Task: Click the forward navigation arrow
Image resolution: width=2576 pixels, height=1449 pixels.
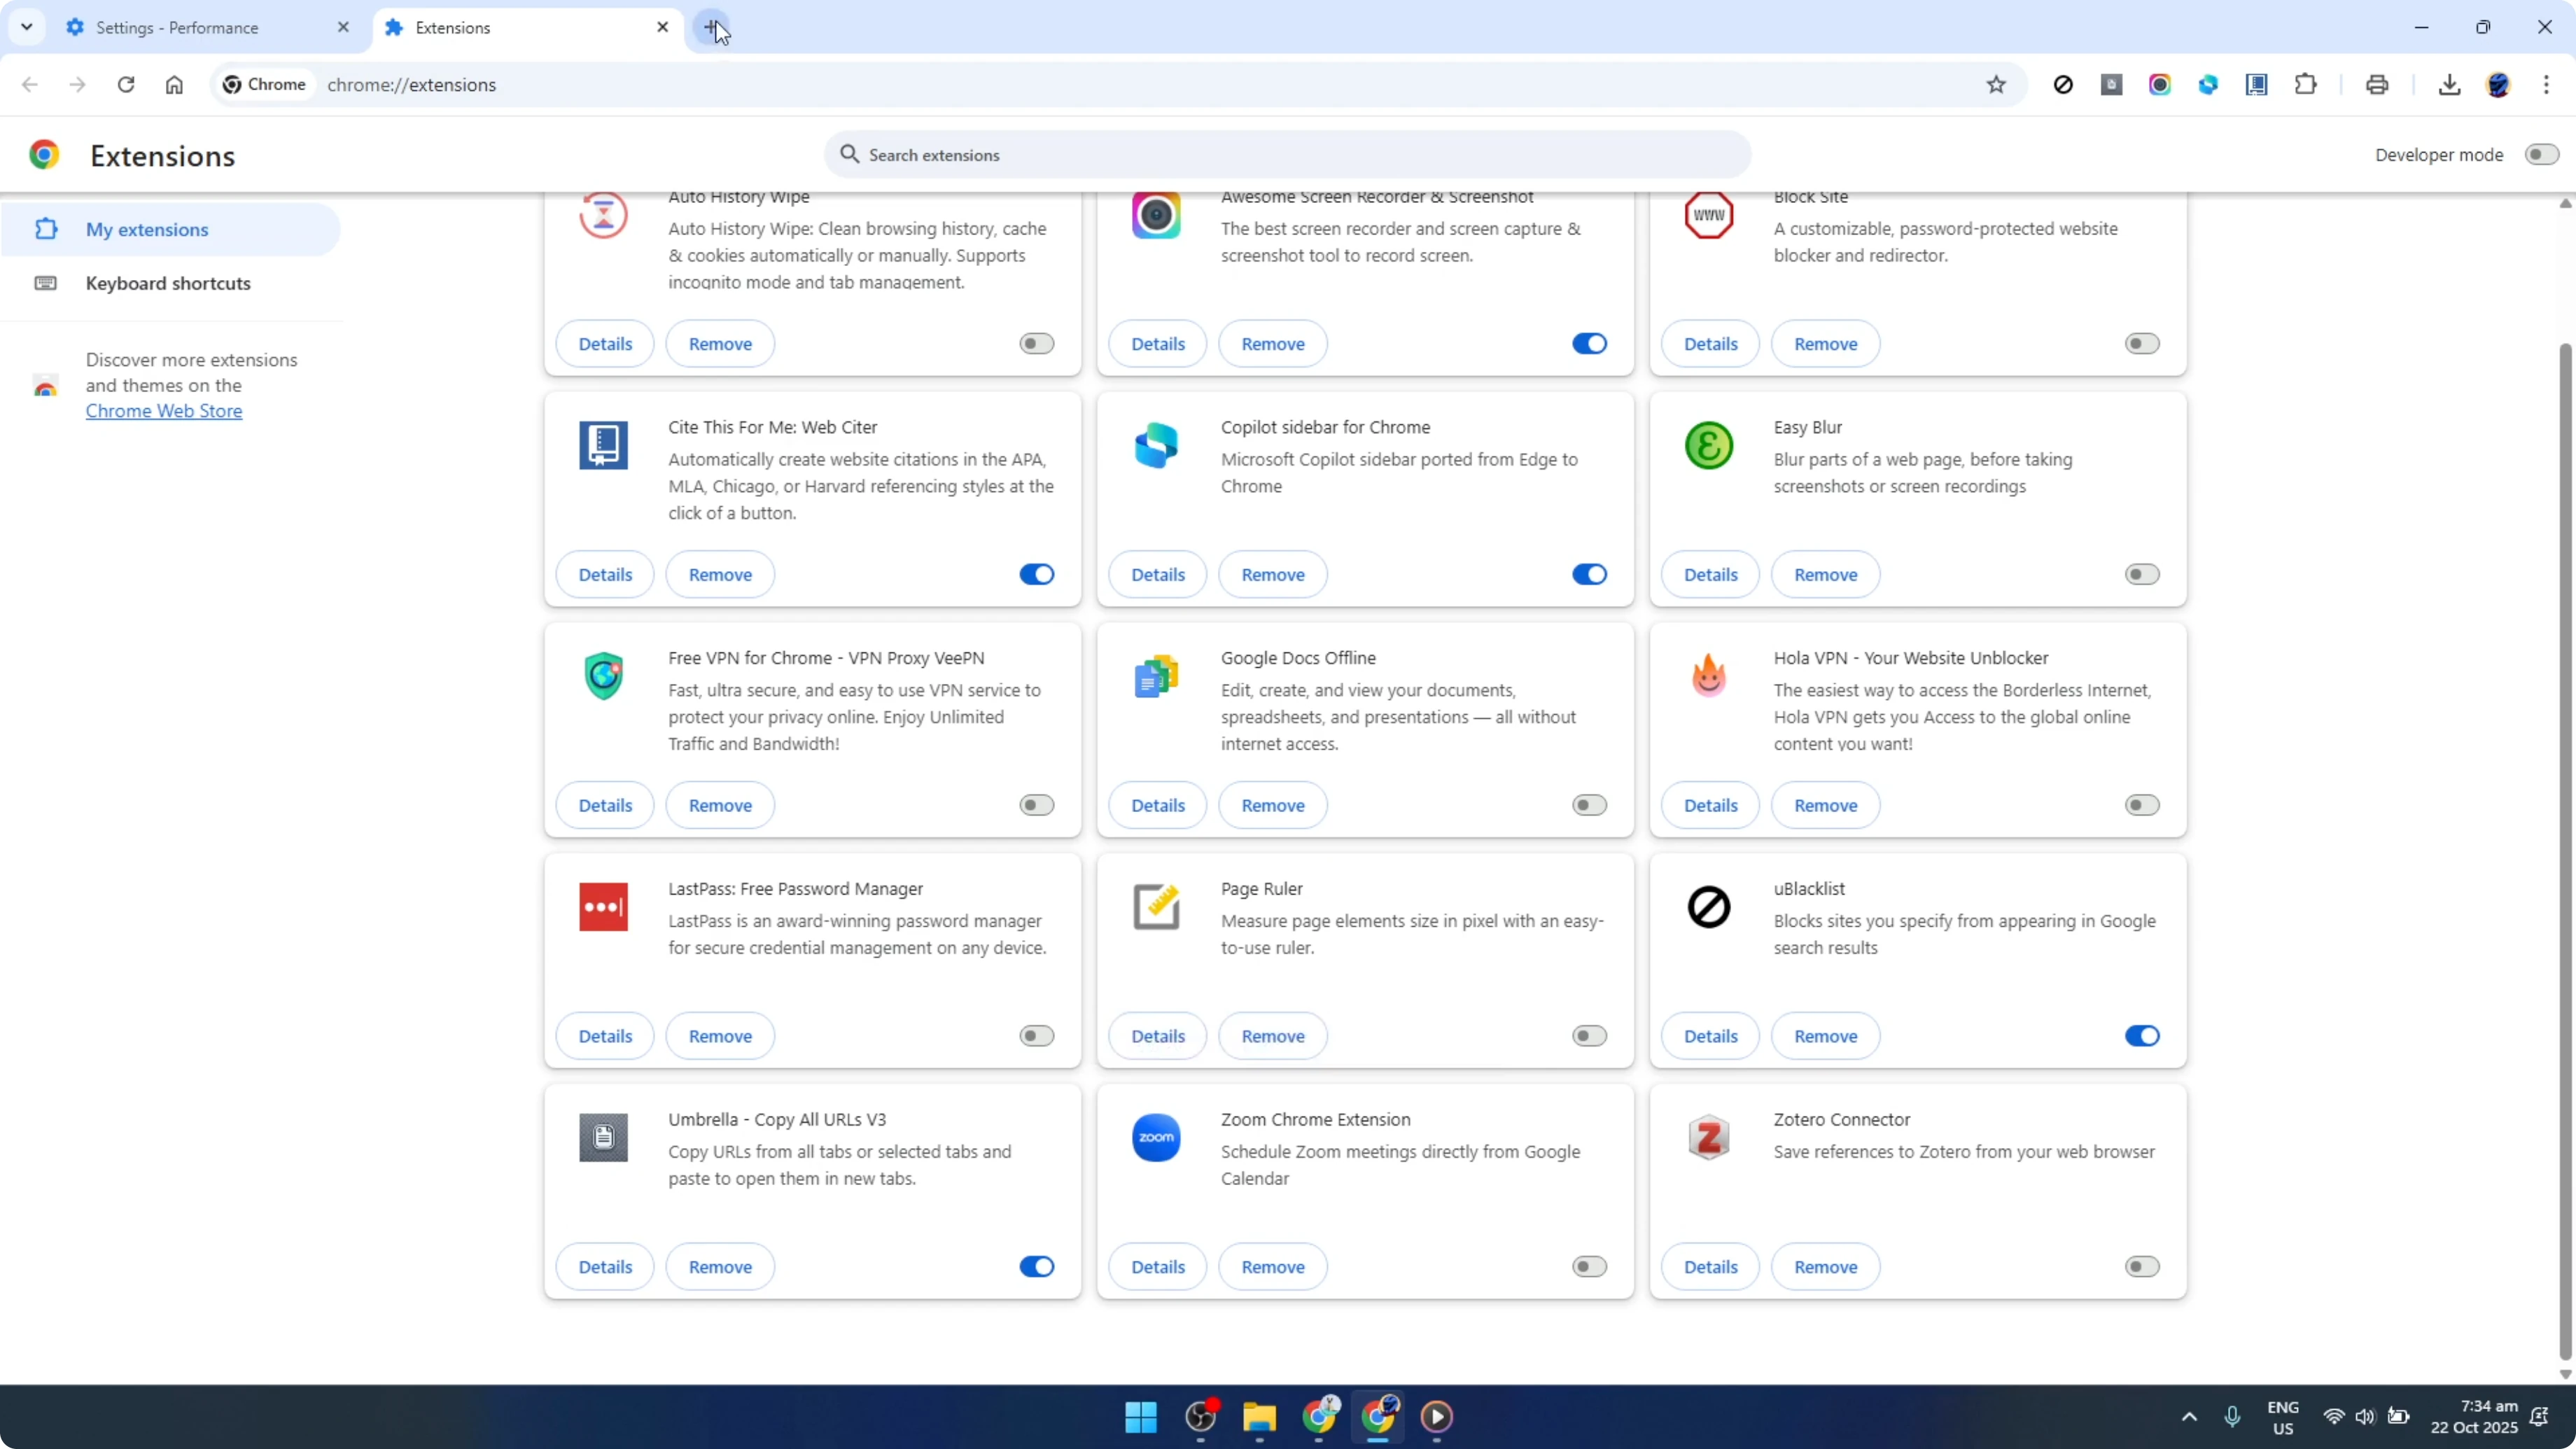Action: (77, 85)
